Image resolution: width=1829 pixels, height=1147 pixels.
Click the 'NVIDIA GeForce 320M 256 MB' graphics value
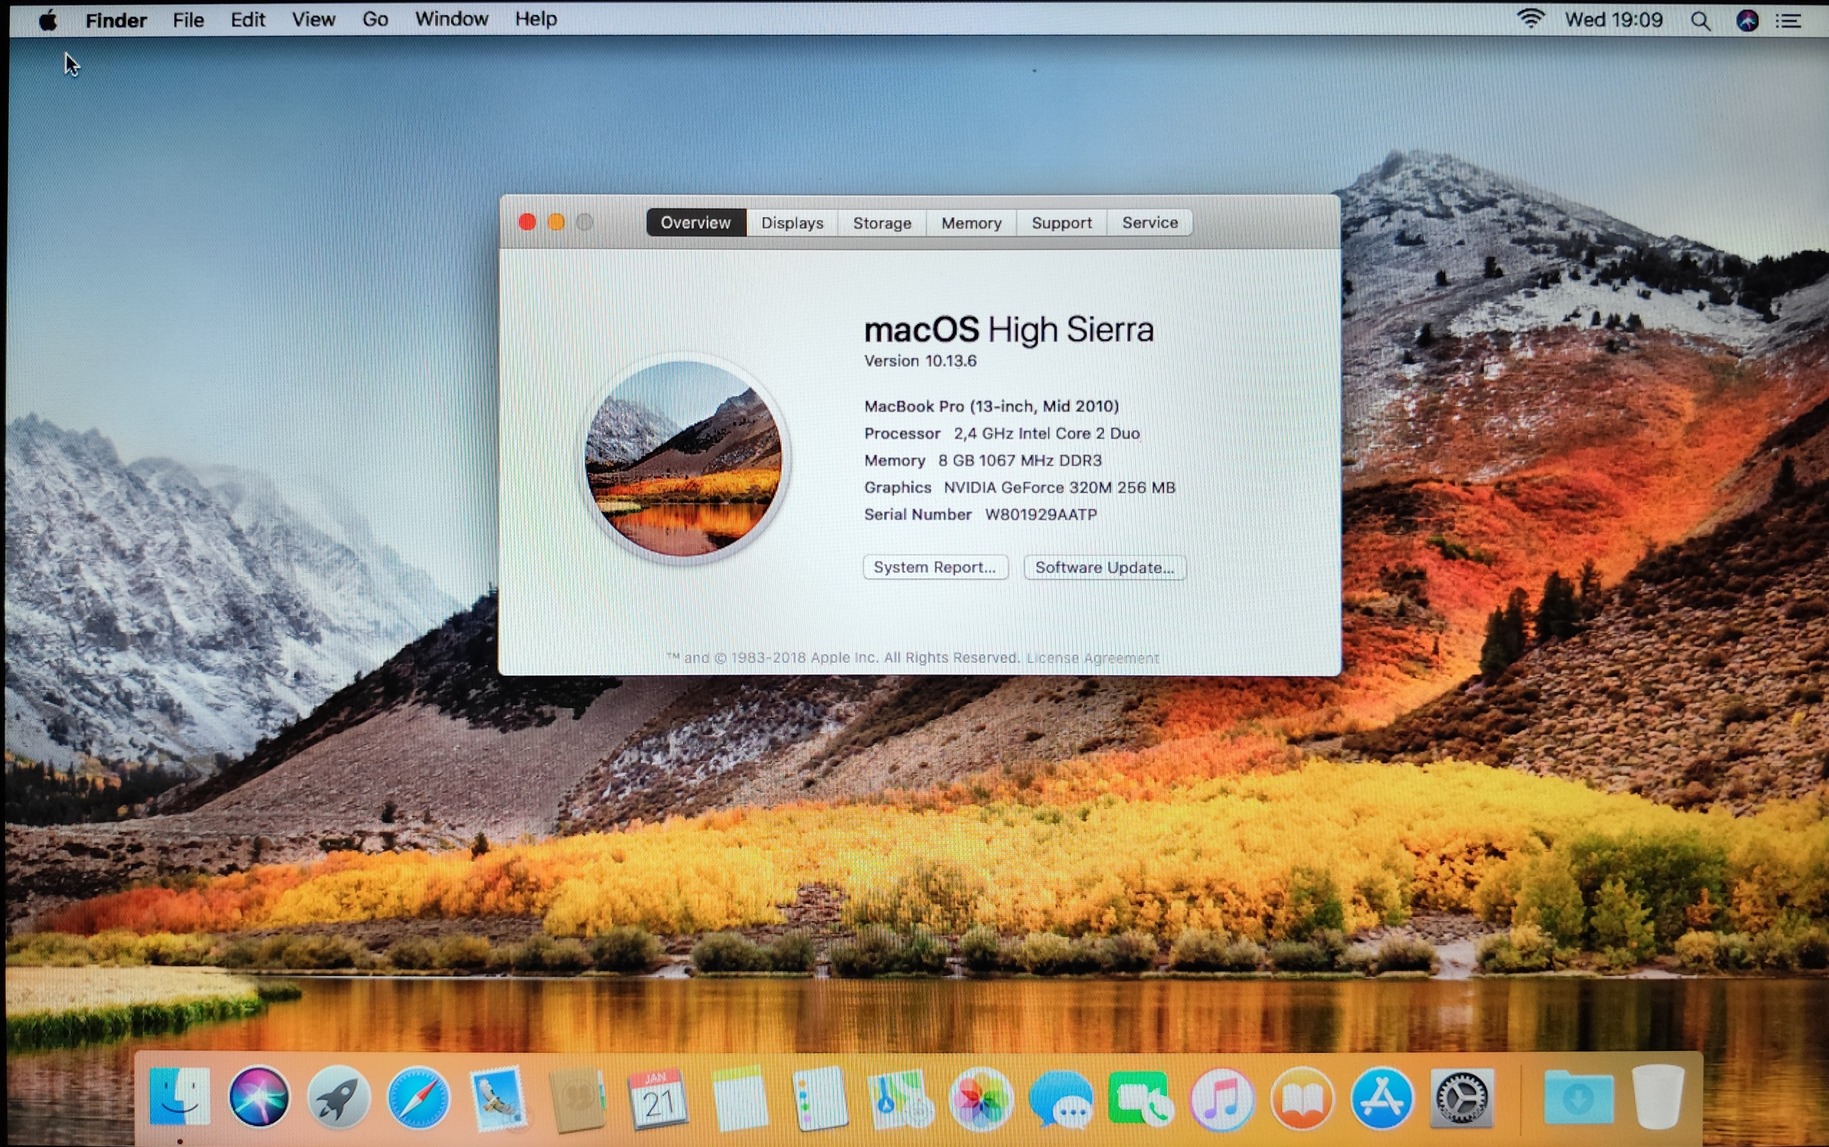click(1060, 487)
